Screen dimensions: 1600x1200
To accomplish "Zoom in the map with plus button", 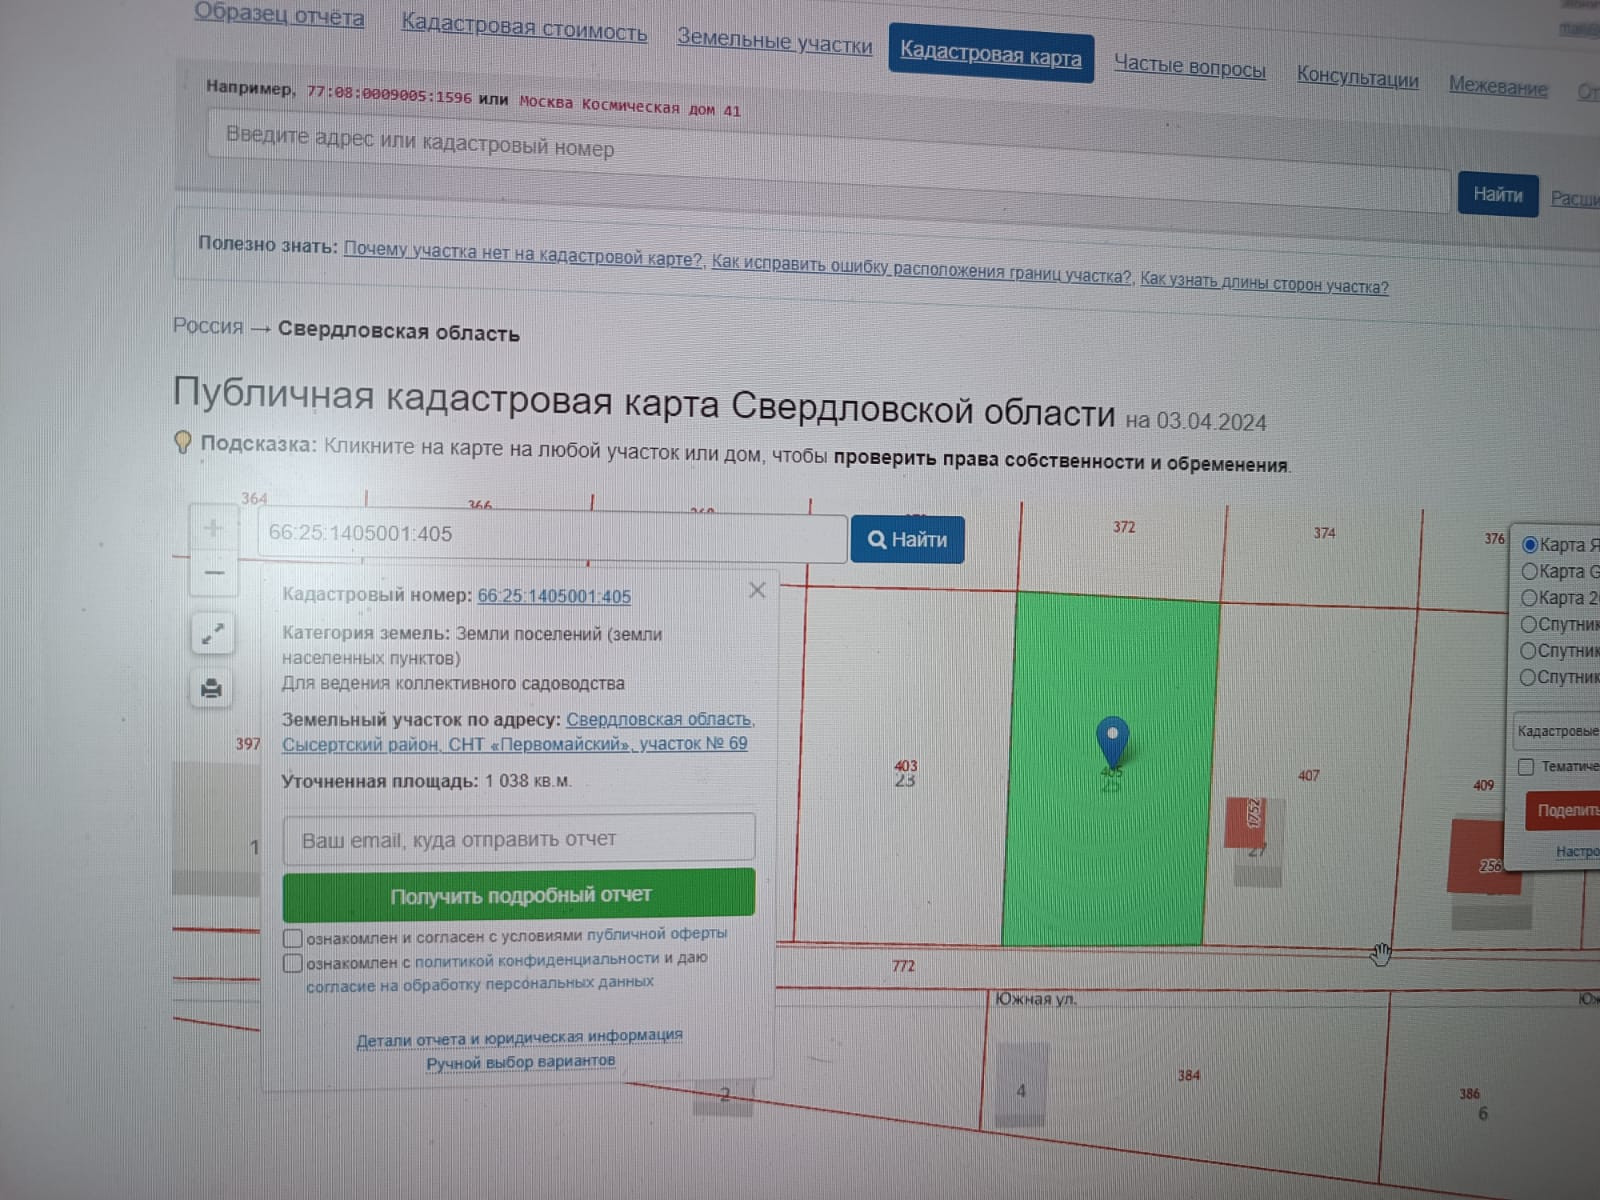I will pyautogui.click(x=213, y=528).
